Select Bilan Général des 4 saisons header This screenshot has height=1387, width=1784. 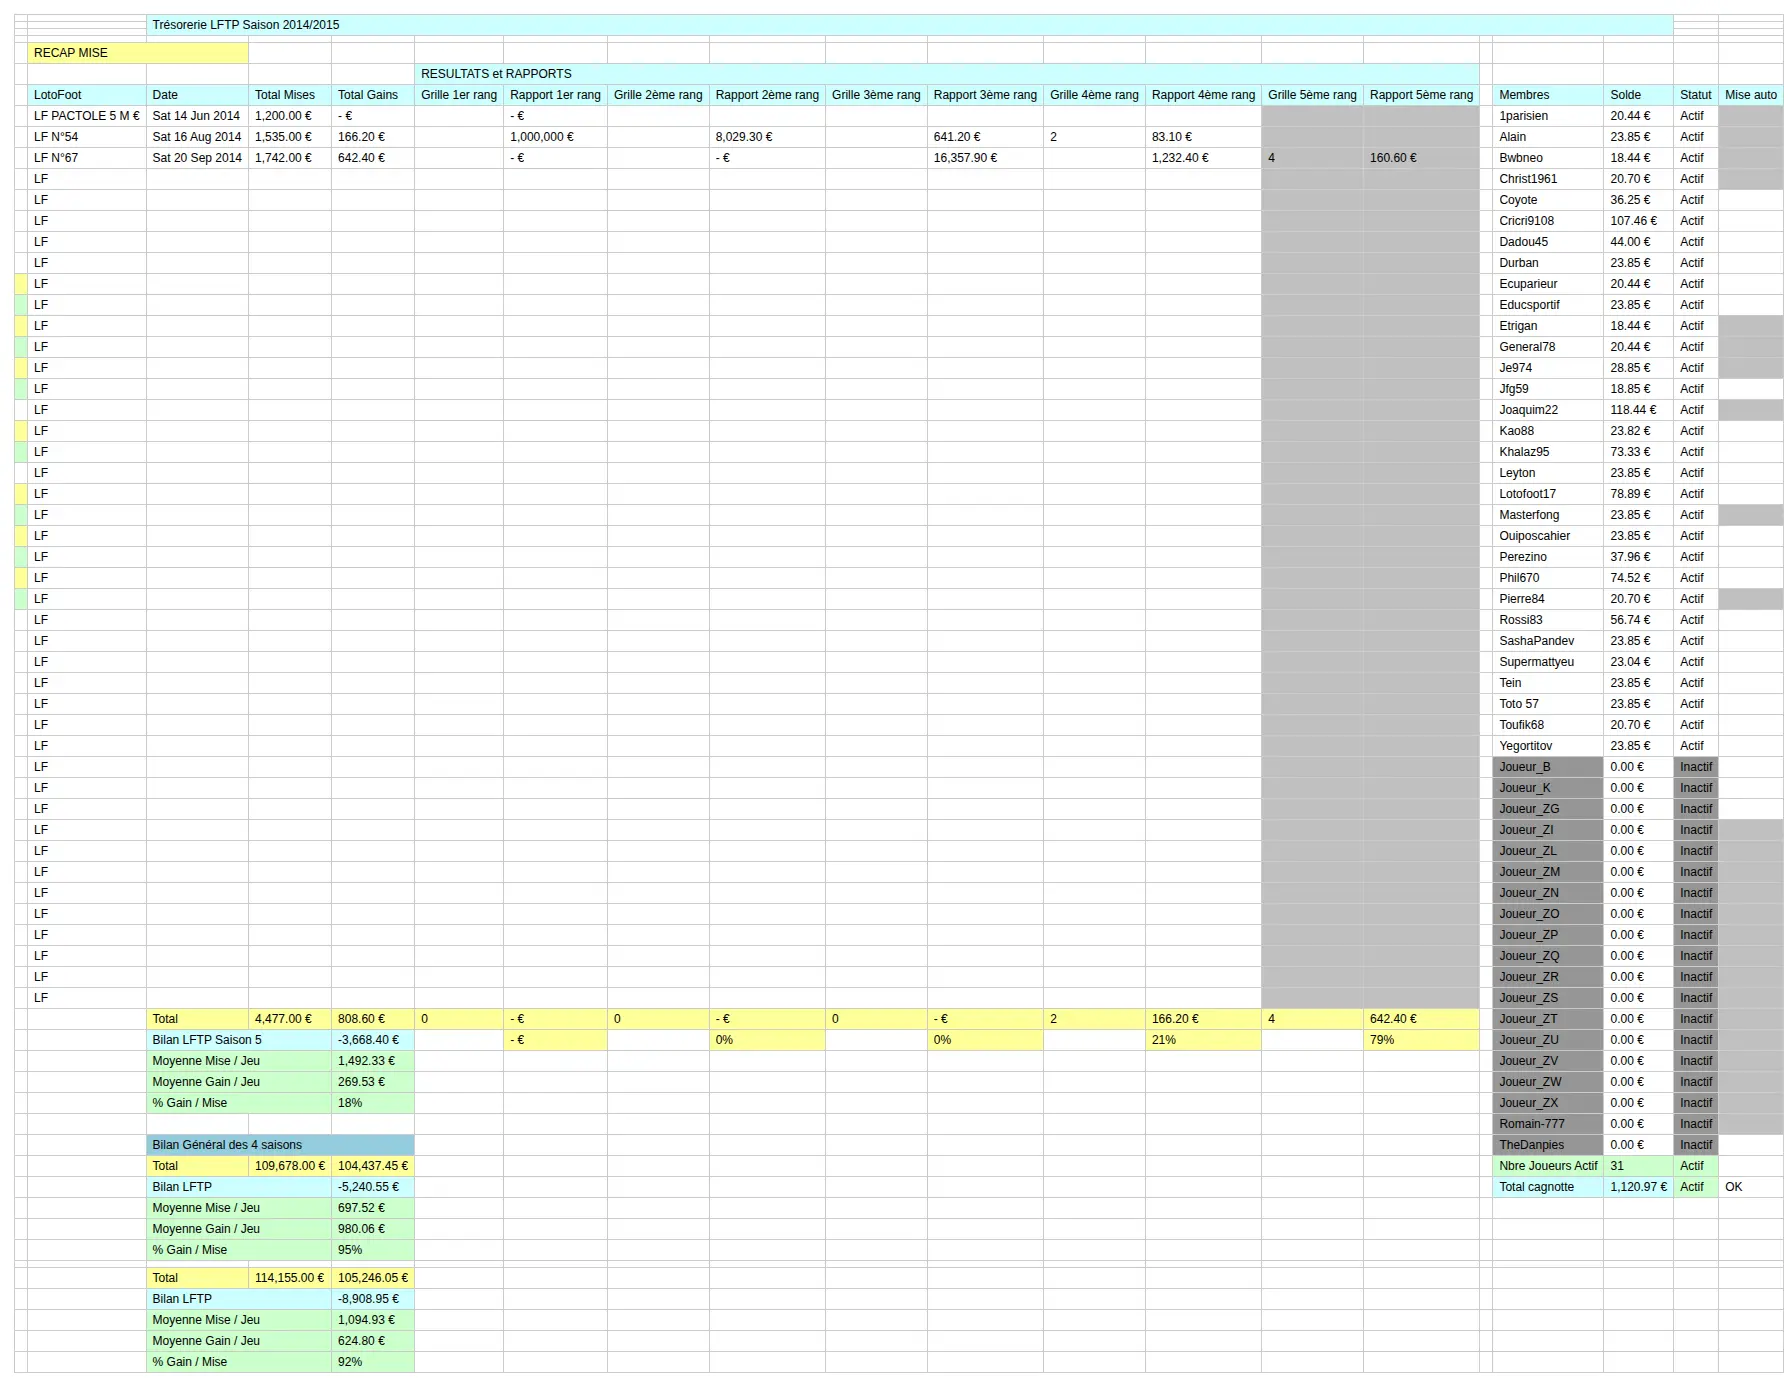[280, 1145]
